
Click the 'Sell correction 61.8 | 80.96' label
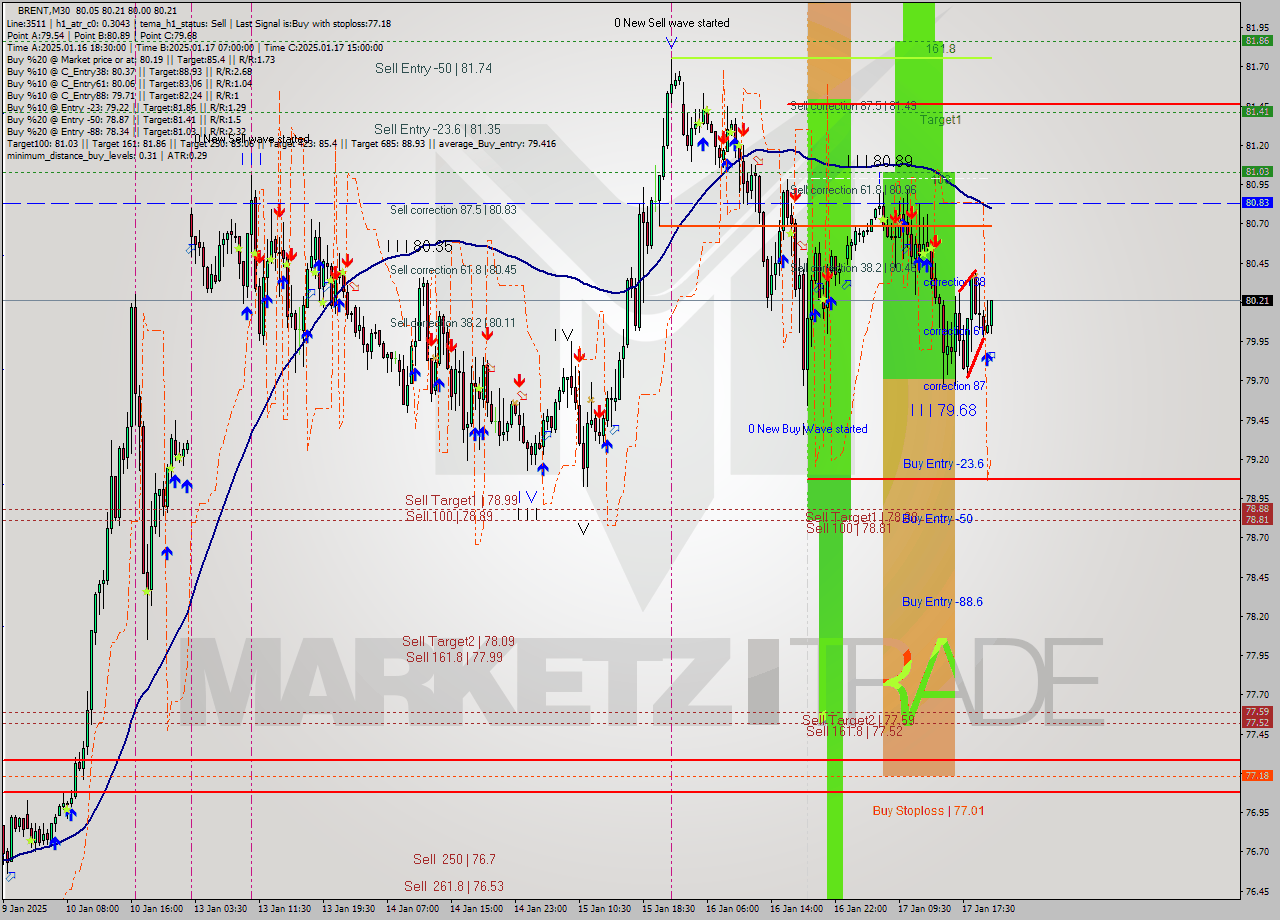coord(853,190)
